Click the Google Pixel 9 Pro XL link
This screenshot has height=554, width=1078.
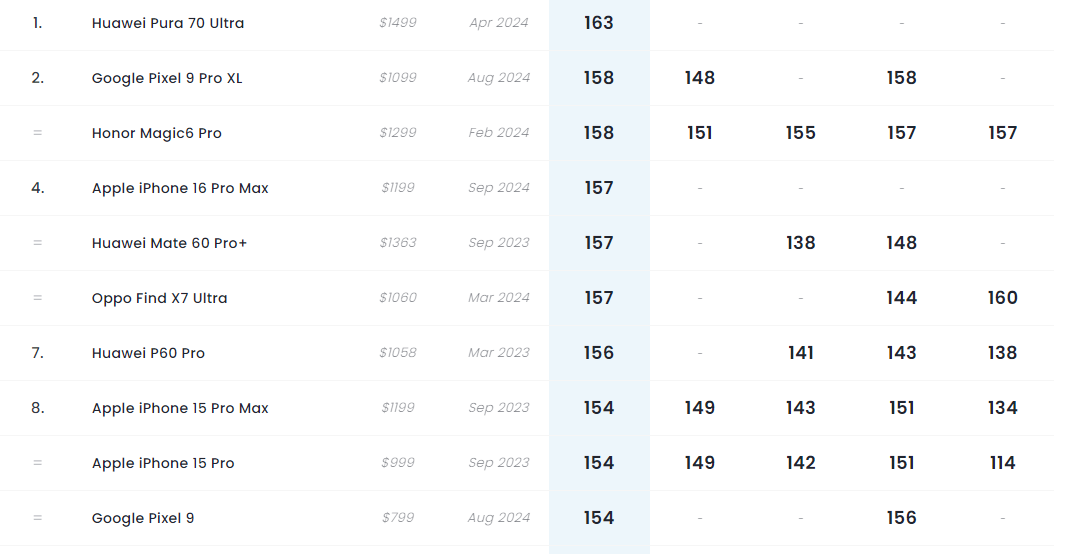[x=167, y=78]
